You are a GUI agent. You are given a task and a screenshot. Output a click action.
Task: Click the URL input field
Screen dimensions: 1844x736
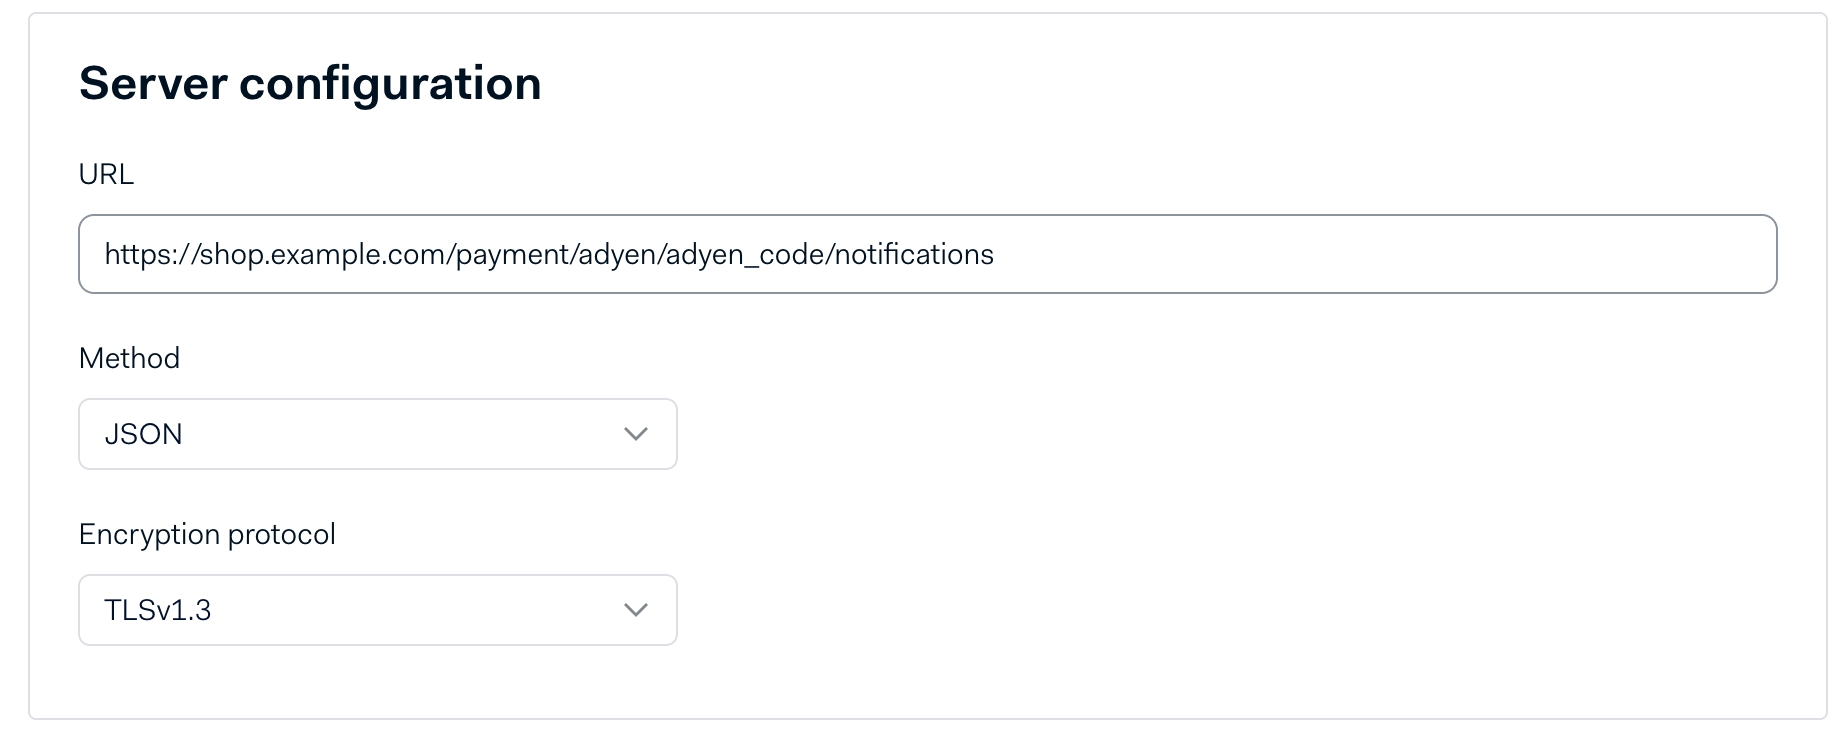[927, 254]
